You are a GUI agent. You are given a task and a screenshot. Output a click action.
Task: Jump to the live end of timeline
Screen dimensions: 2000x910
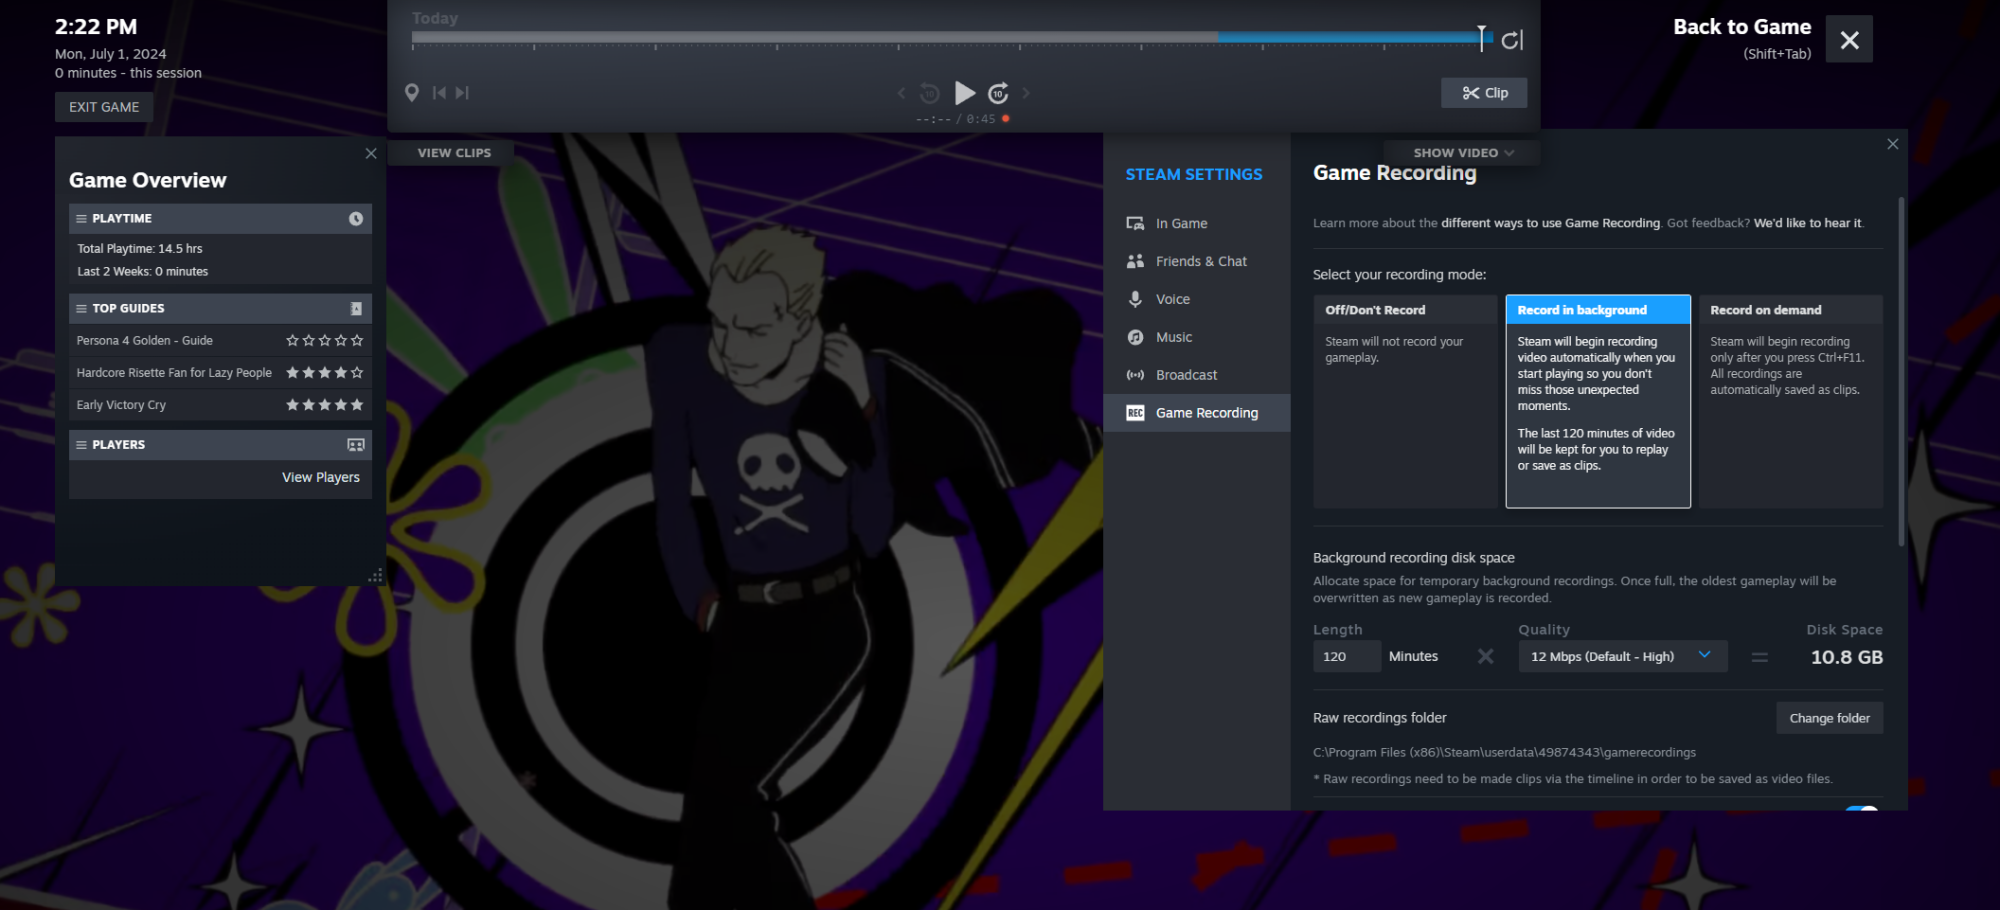[x=1512, y=40]
